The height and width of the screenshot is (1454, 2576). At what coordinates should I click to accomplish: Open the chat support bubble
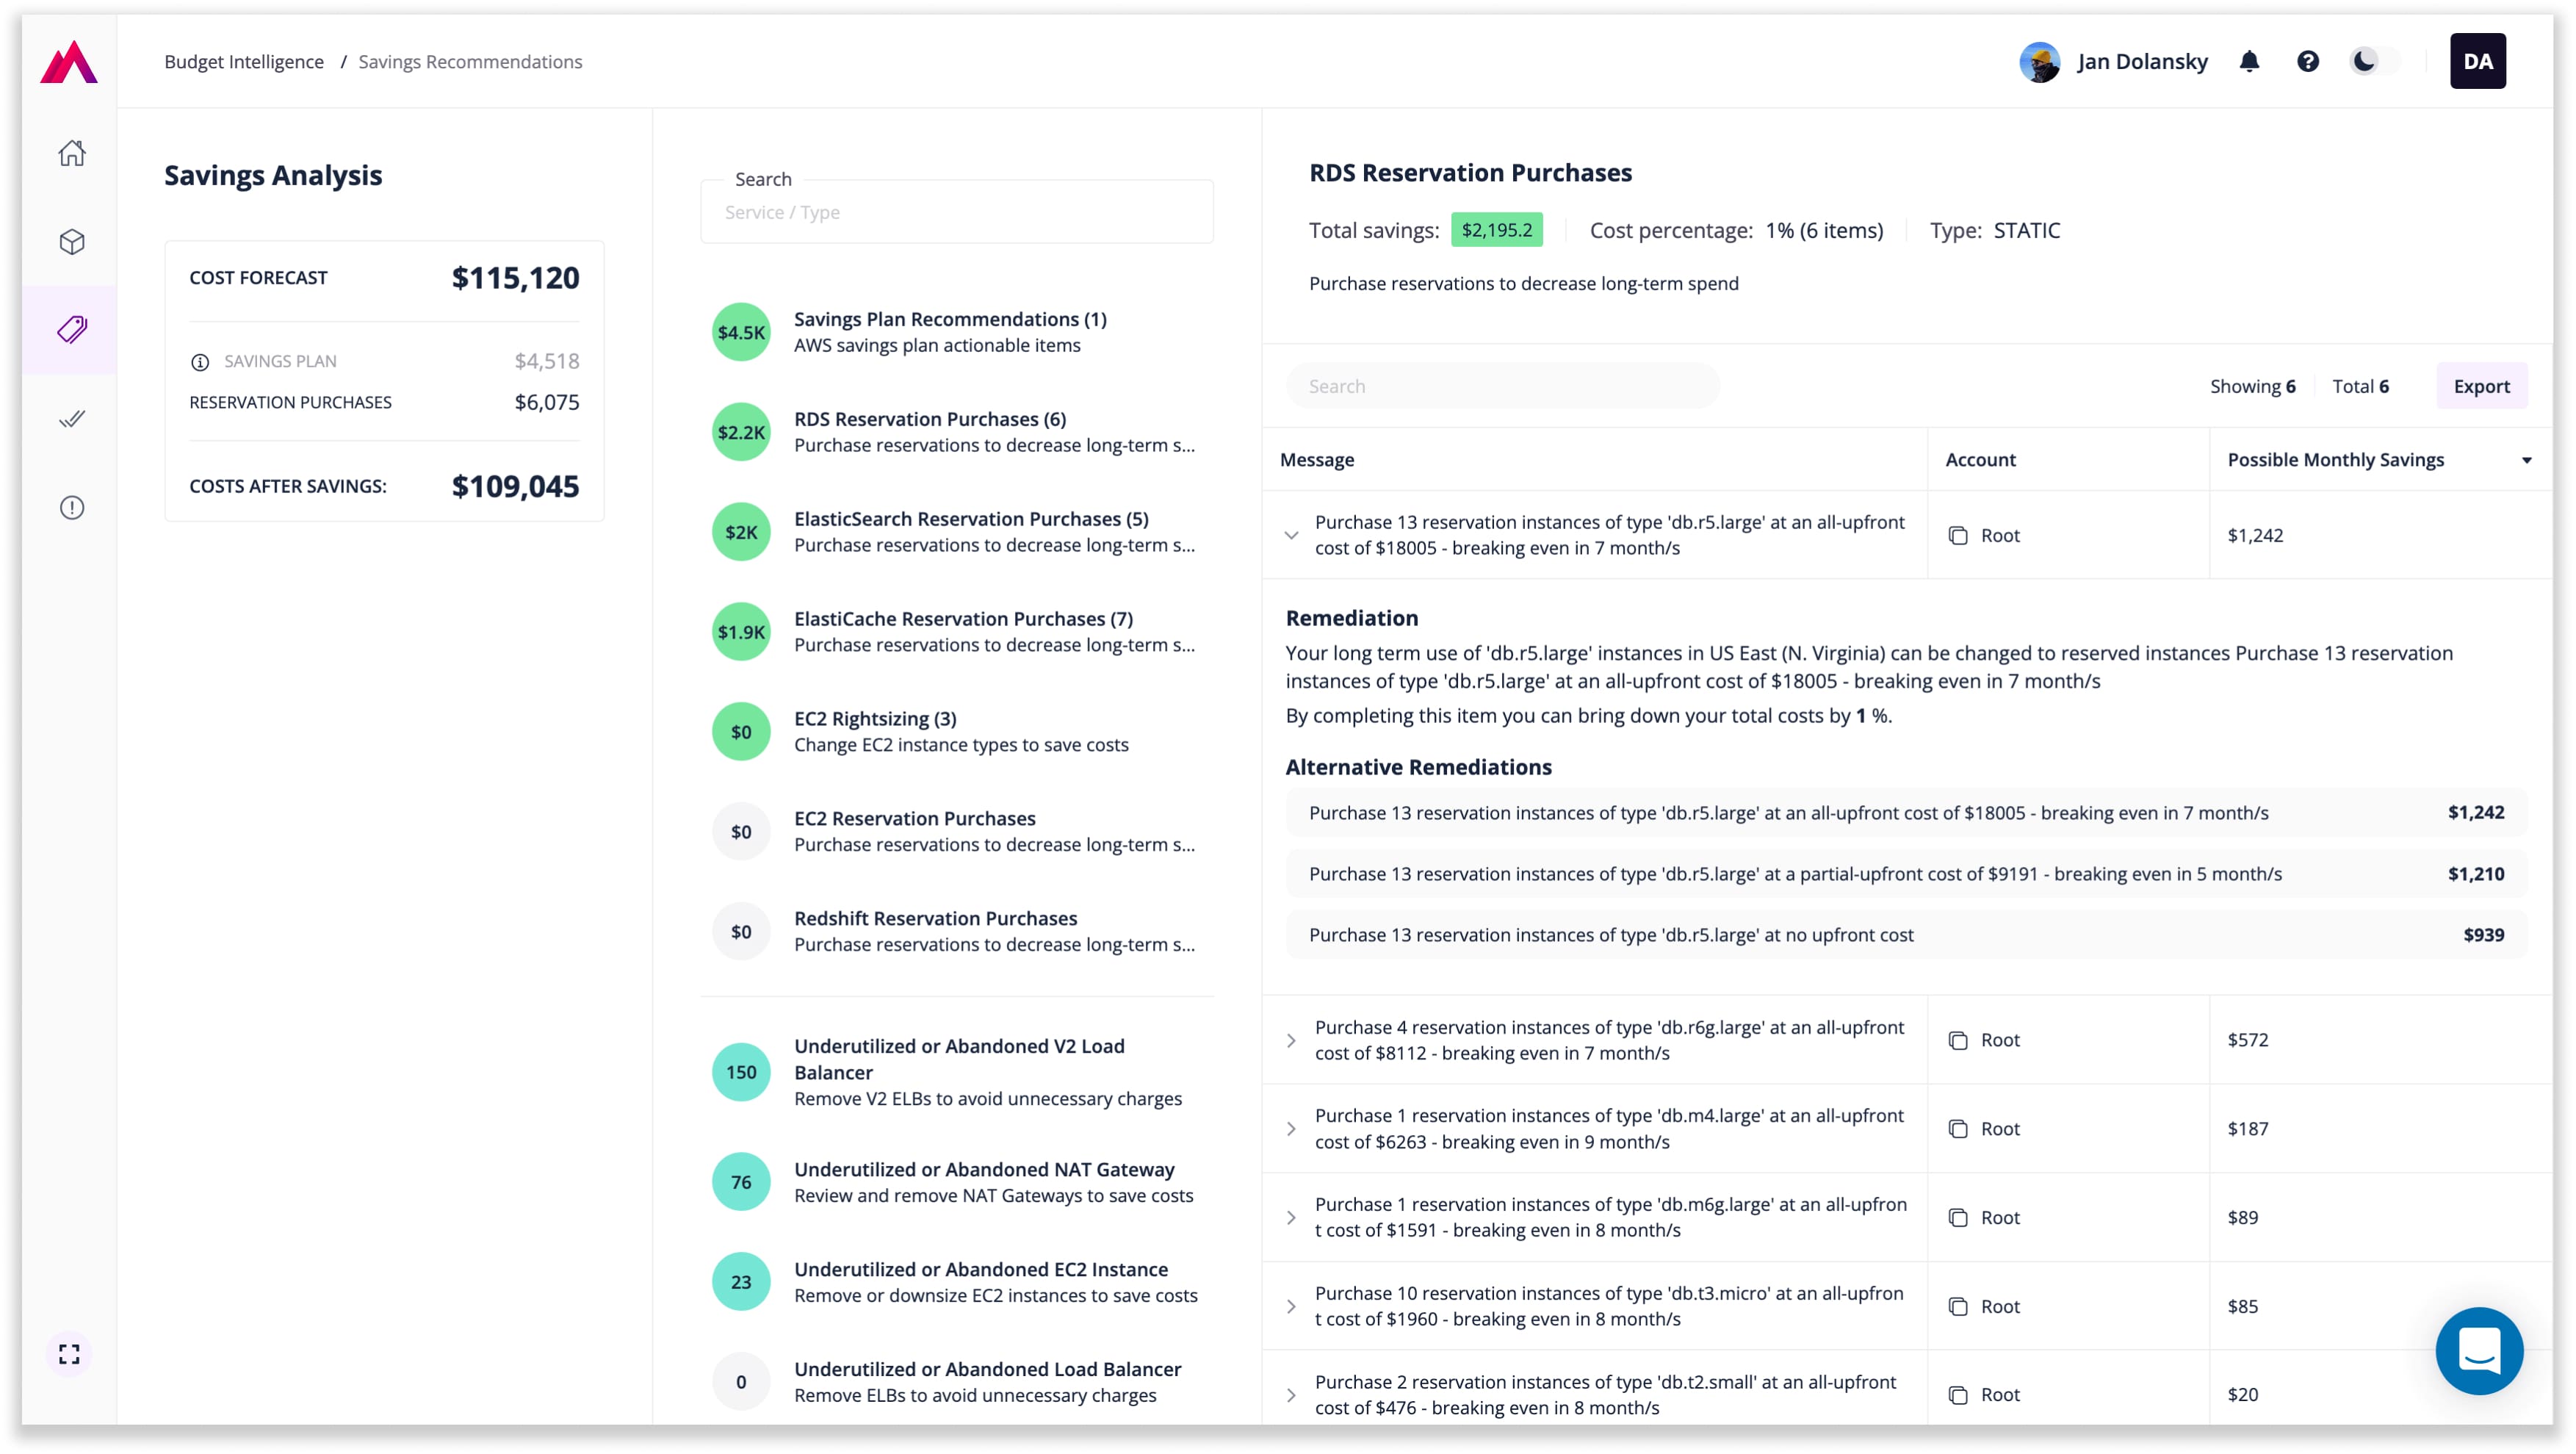pyautogui.click(x=2478, y=1350)
